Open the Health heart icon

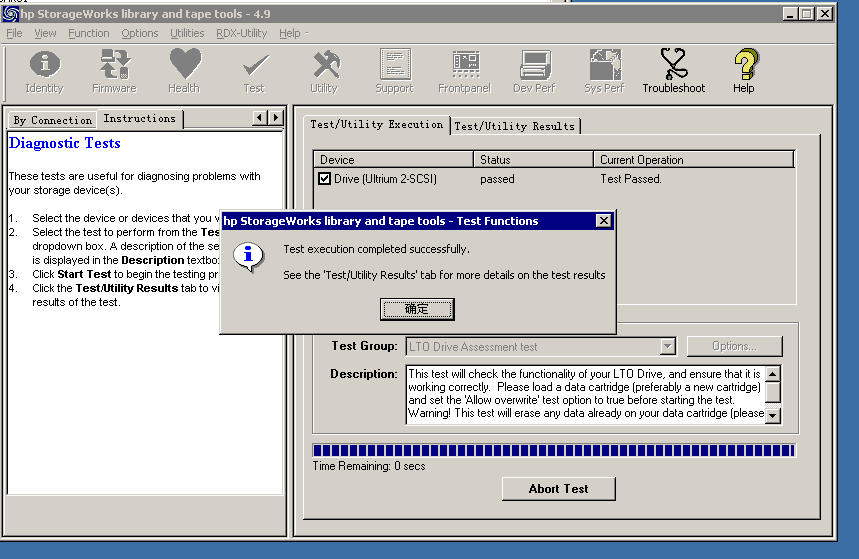tap(185, 71)
